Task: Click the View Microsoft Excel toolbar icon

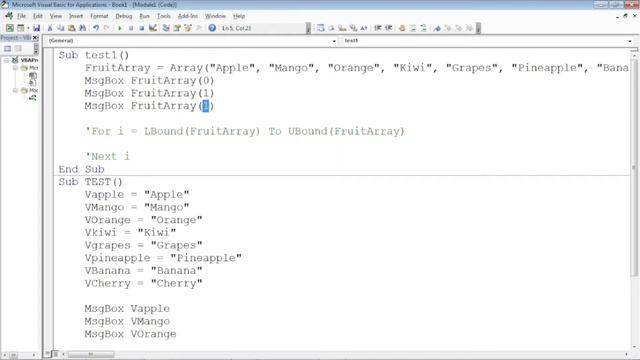Action: pos(9,28)
